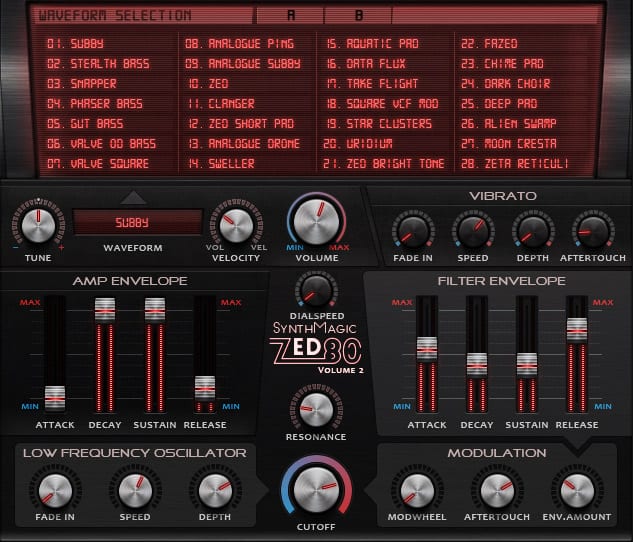The width and height of the screenshot is (633, 542).
Task: Click the Resonance knob
Action: pyautogui.click(x=316, y=410)
